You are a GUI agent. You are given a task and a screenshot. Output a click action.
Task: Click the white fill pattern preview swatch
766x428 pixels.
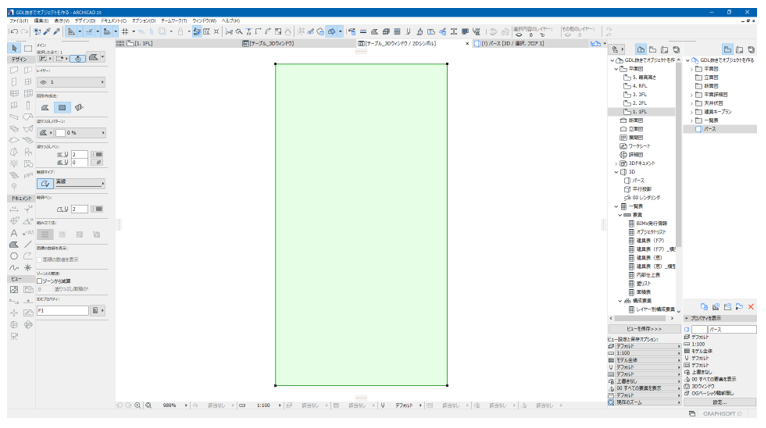tap(61, 133)
